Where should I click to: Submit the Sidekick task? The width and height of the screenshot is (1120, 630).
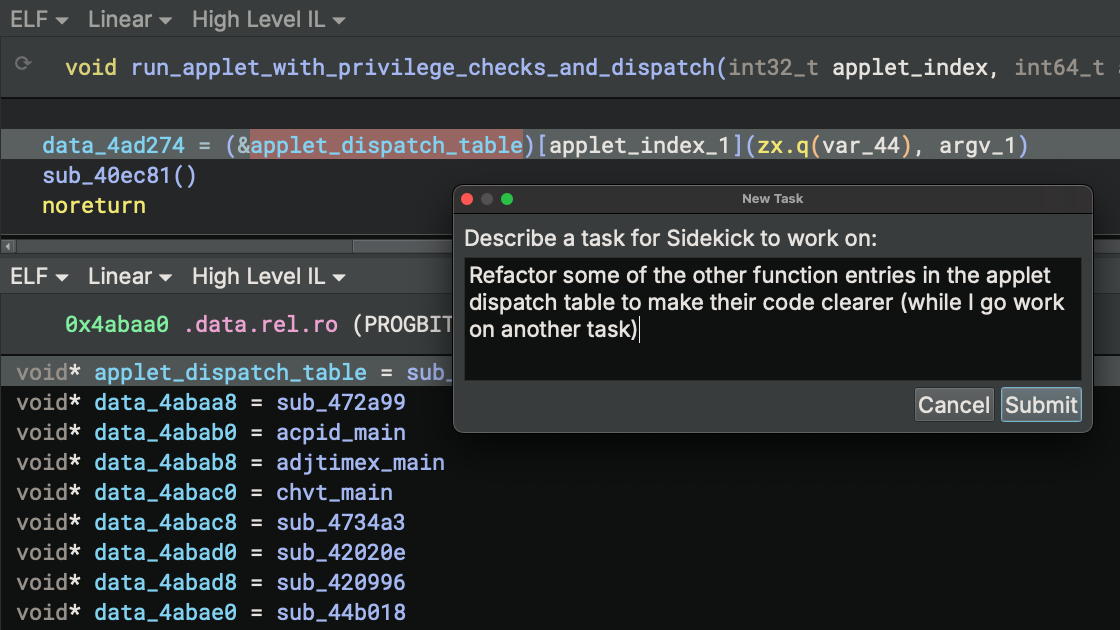[x=1040, y=405]
